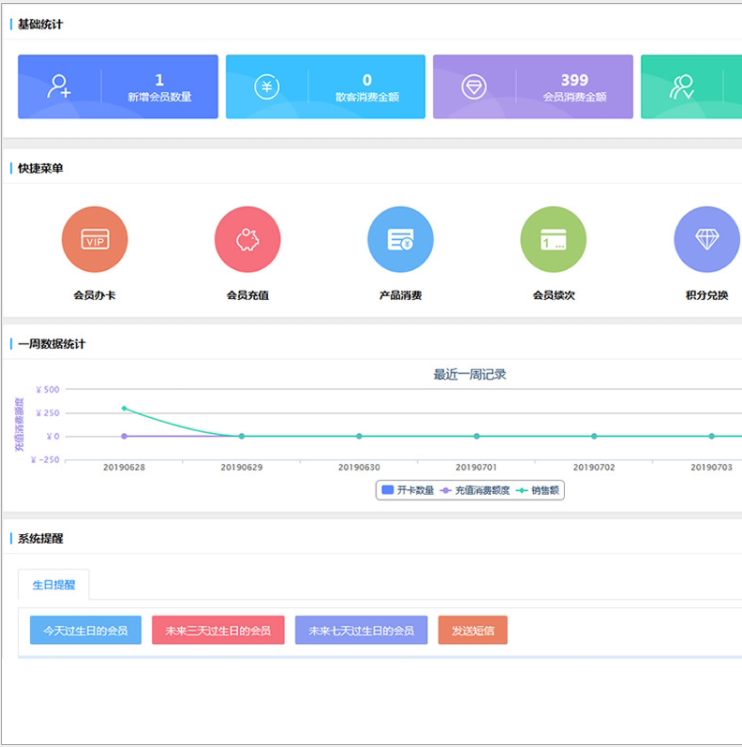
Task: Click the member-check icon on green card
Action: tap(682, 87)
